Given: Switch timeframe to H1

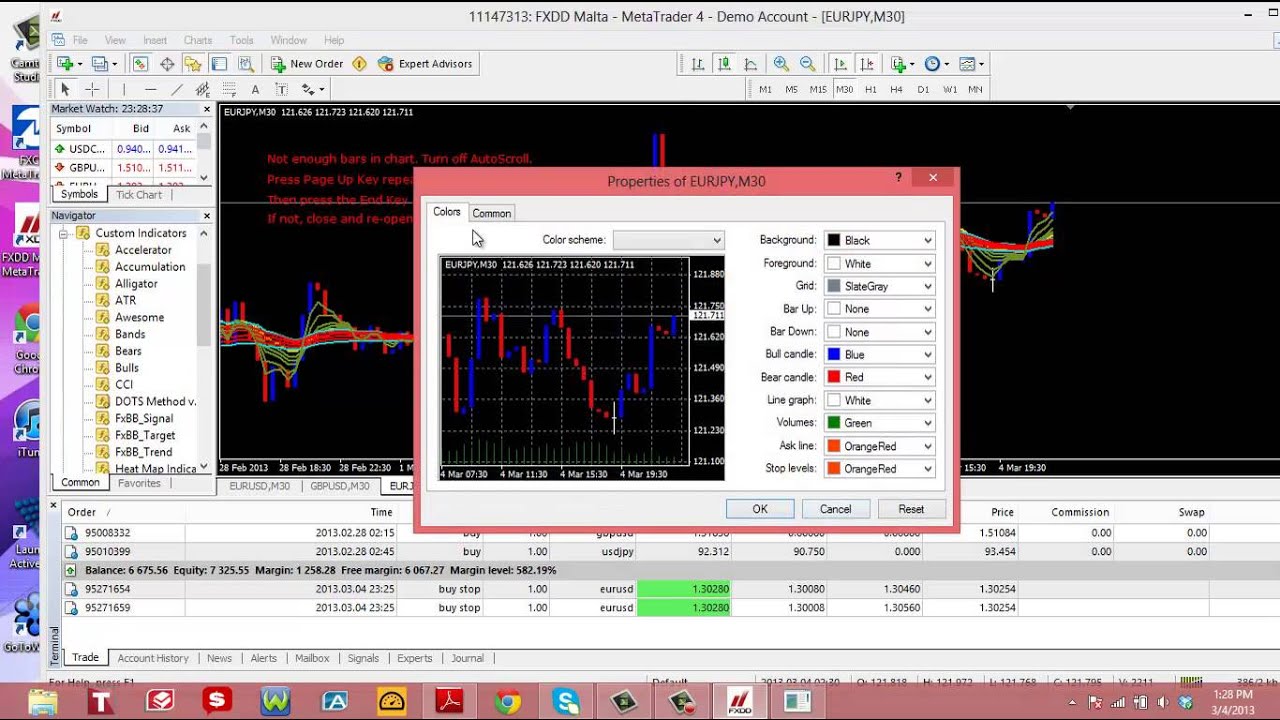Looking at the screenshot, I should (x=870, y=89).
